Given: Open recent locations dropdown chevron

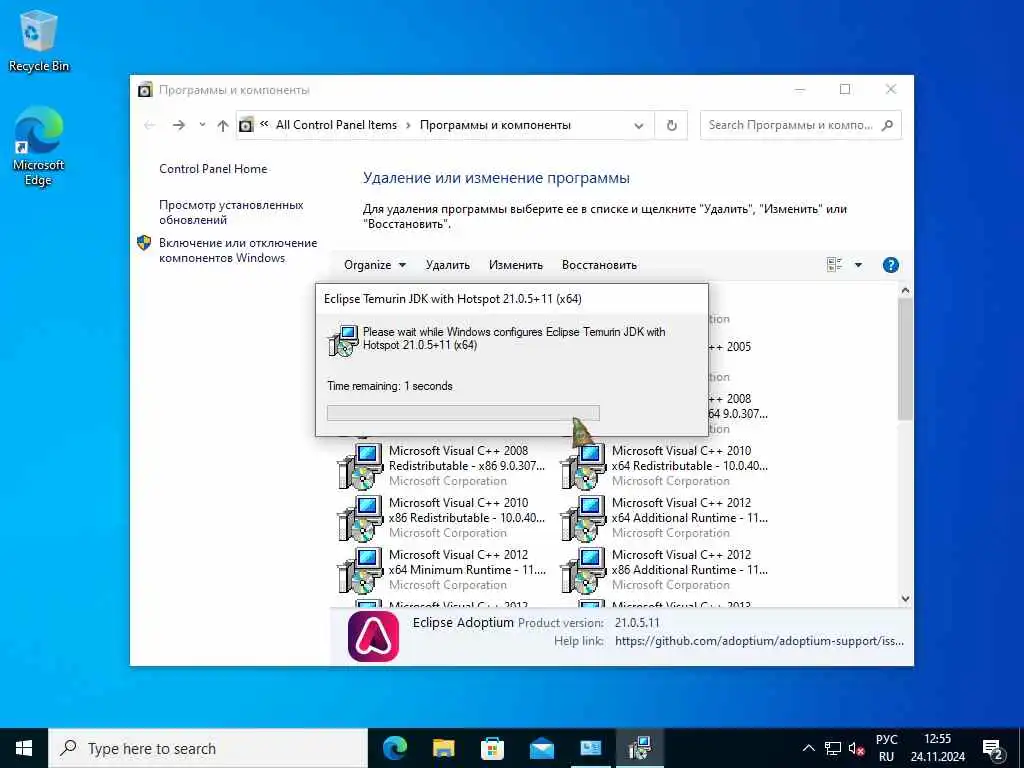Looking at the screenshot, I should [202, 125].
